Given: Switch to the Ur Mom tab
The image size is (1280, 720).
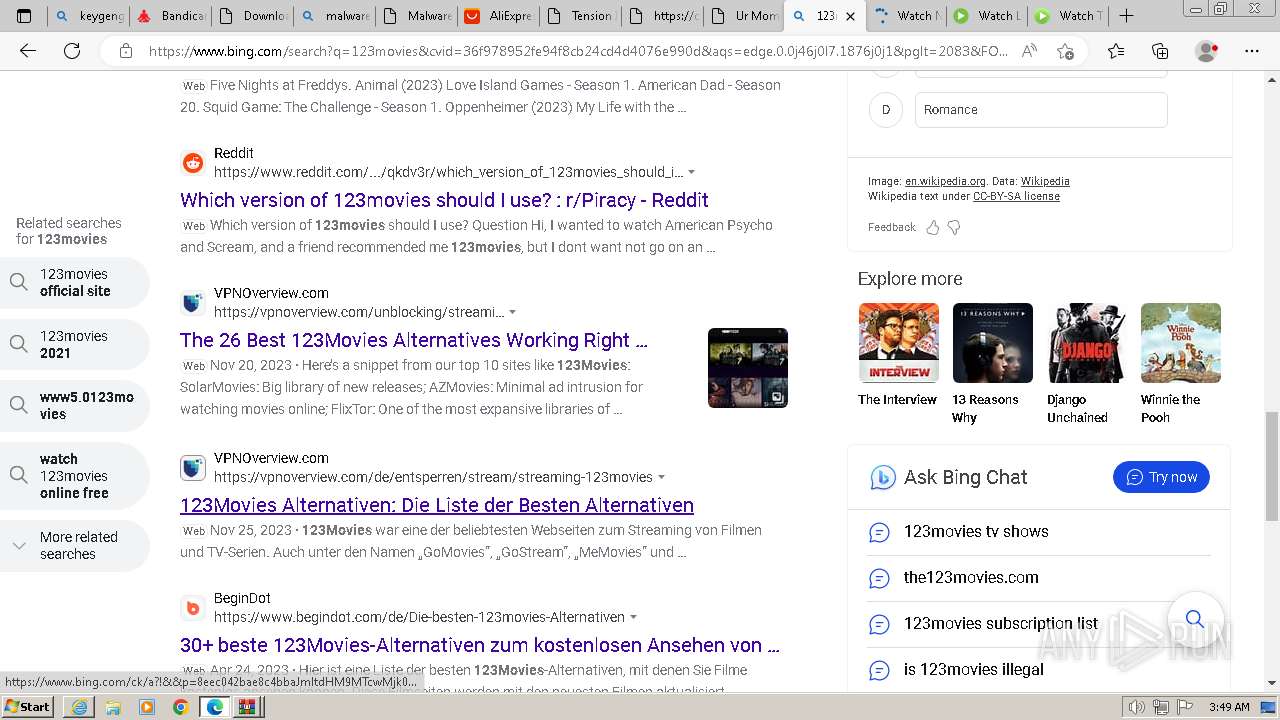Looking at the screenshot, I should pyautogui.click(x=743, y=16).
